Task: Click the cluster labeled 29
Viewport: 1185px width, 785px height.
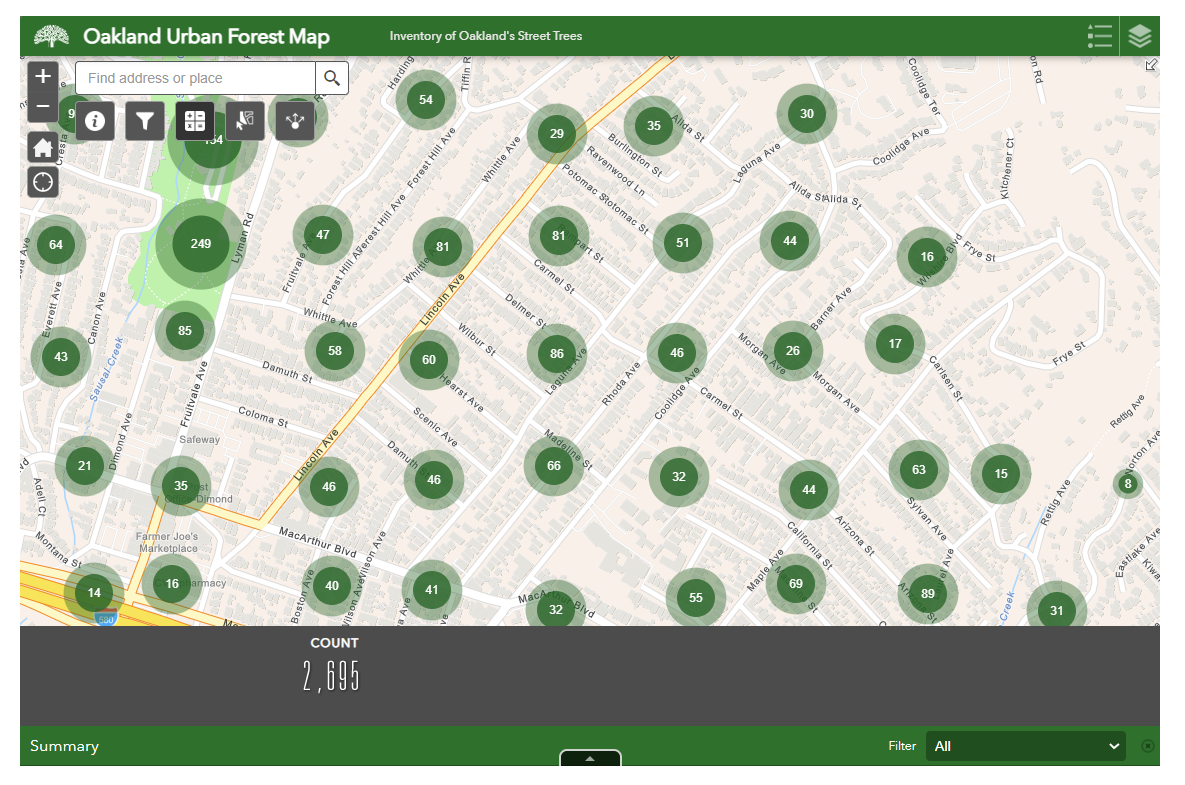Action: (557, 134)
